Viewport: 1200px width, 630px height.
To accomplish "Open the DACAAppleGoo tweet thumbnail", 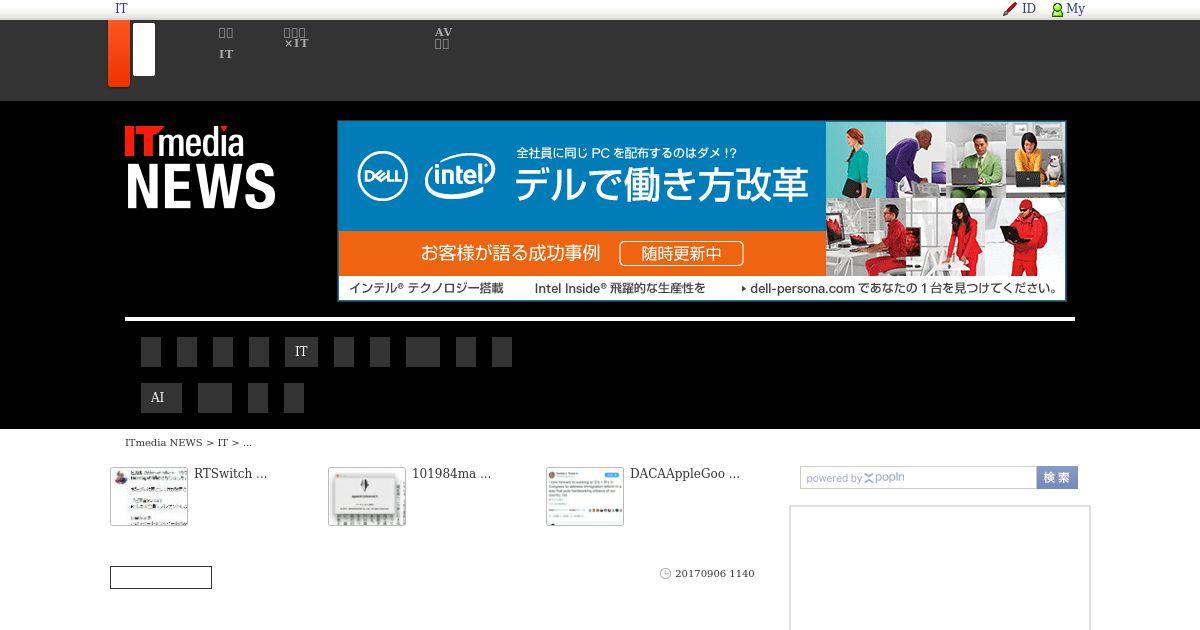I will click(585, 496).
